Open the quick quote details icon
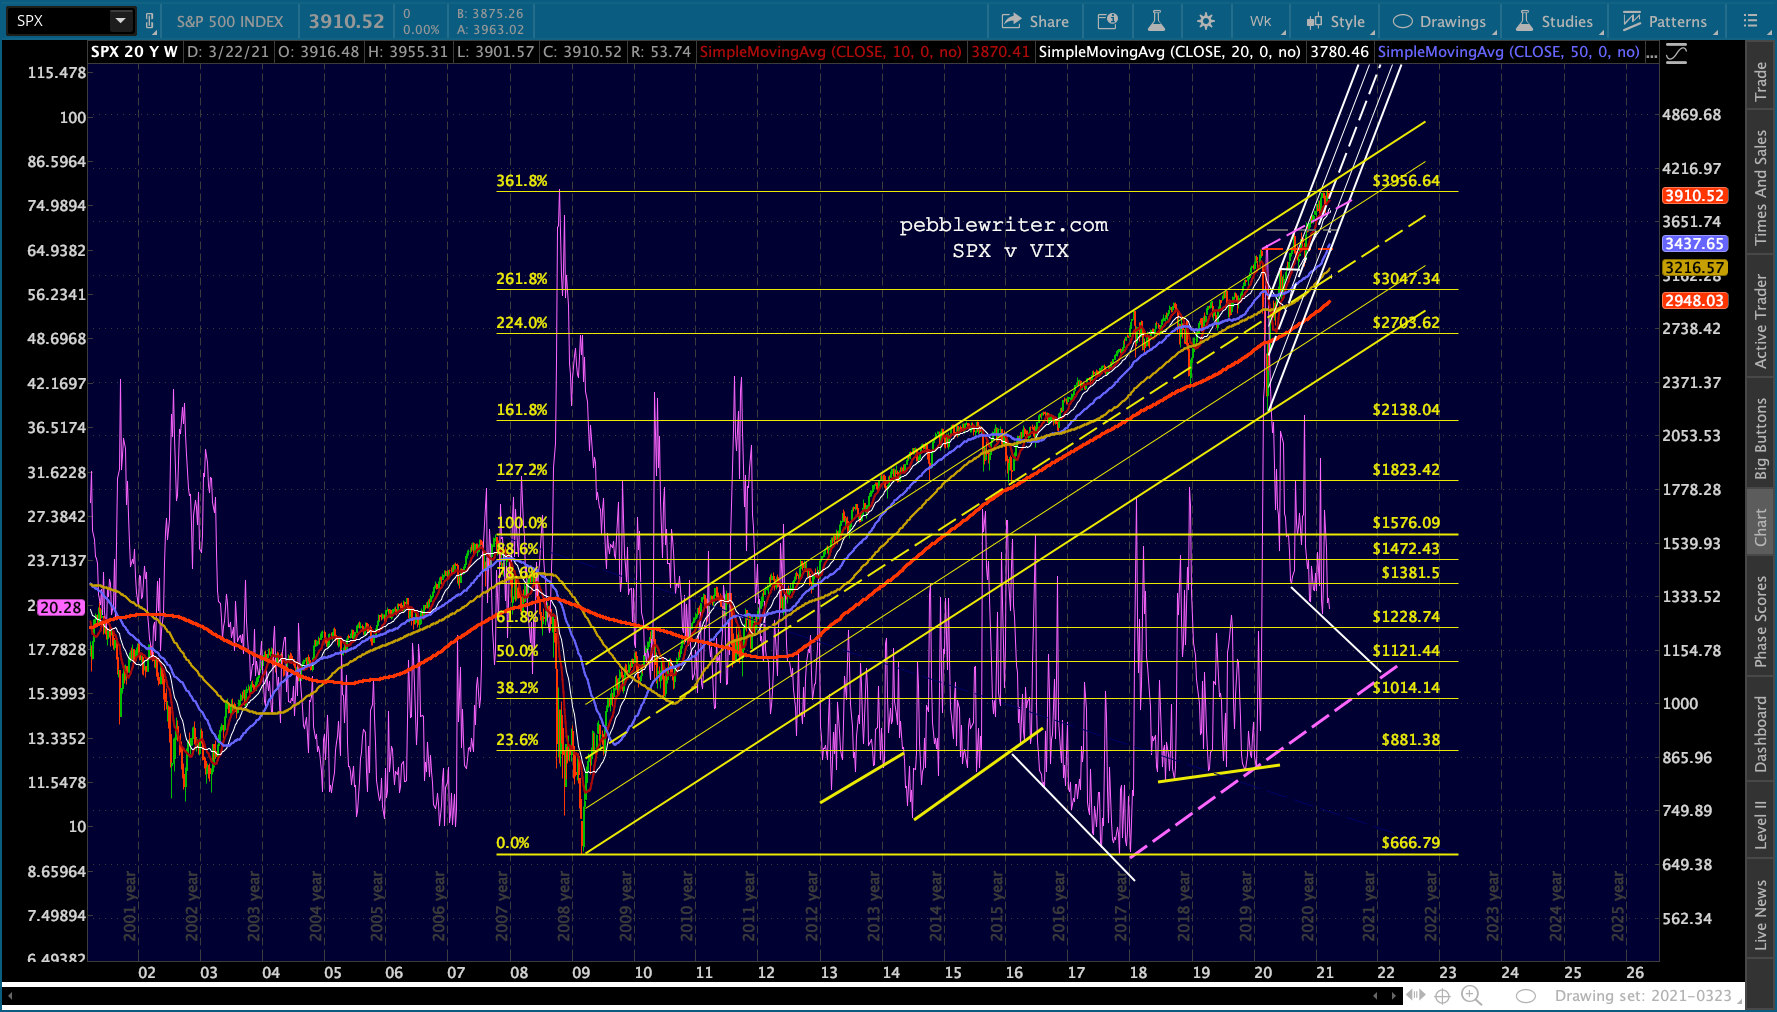1777x1012 pixels. tap(1107, 21)
